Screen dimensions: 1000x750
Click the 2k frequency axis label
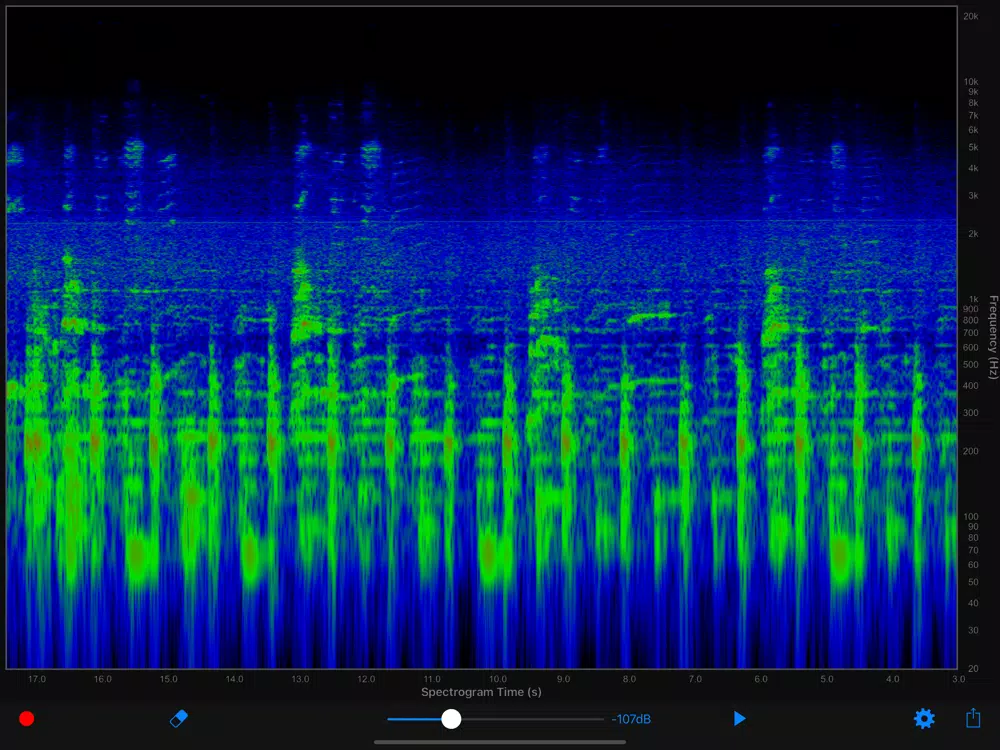pos(973,233)
